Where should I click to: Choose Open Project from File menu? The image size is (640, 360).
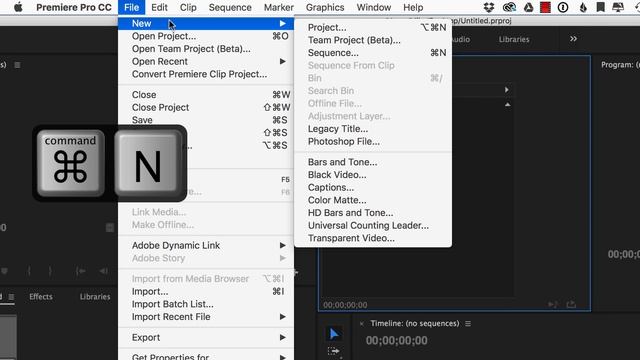206,36
